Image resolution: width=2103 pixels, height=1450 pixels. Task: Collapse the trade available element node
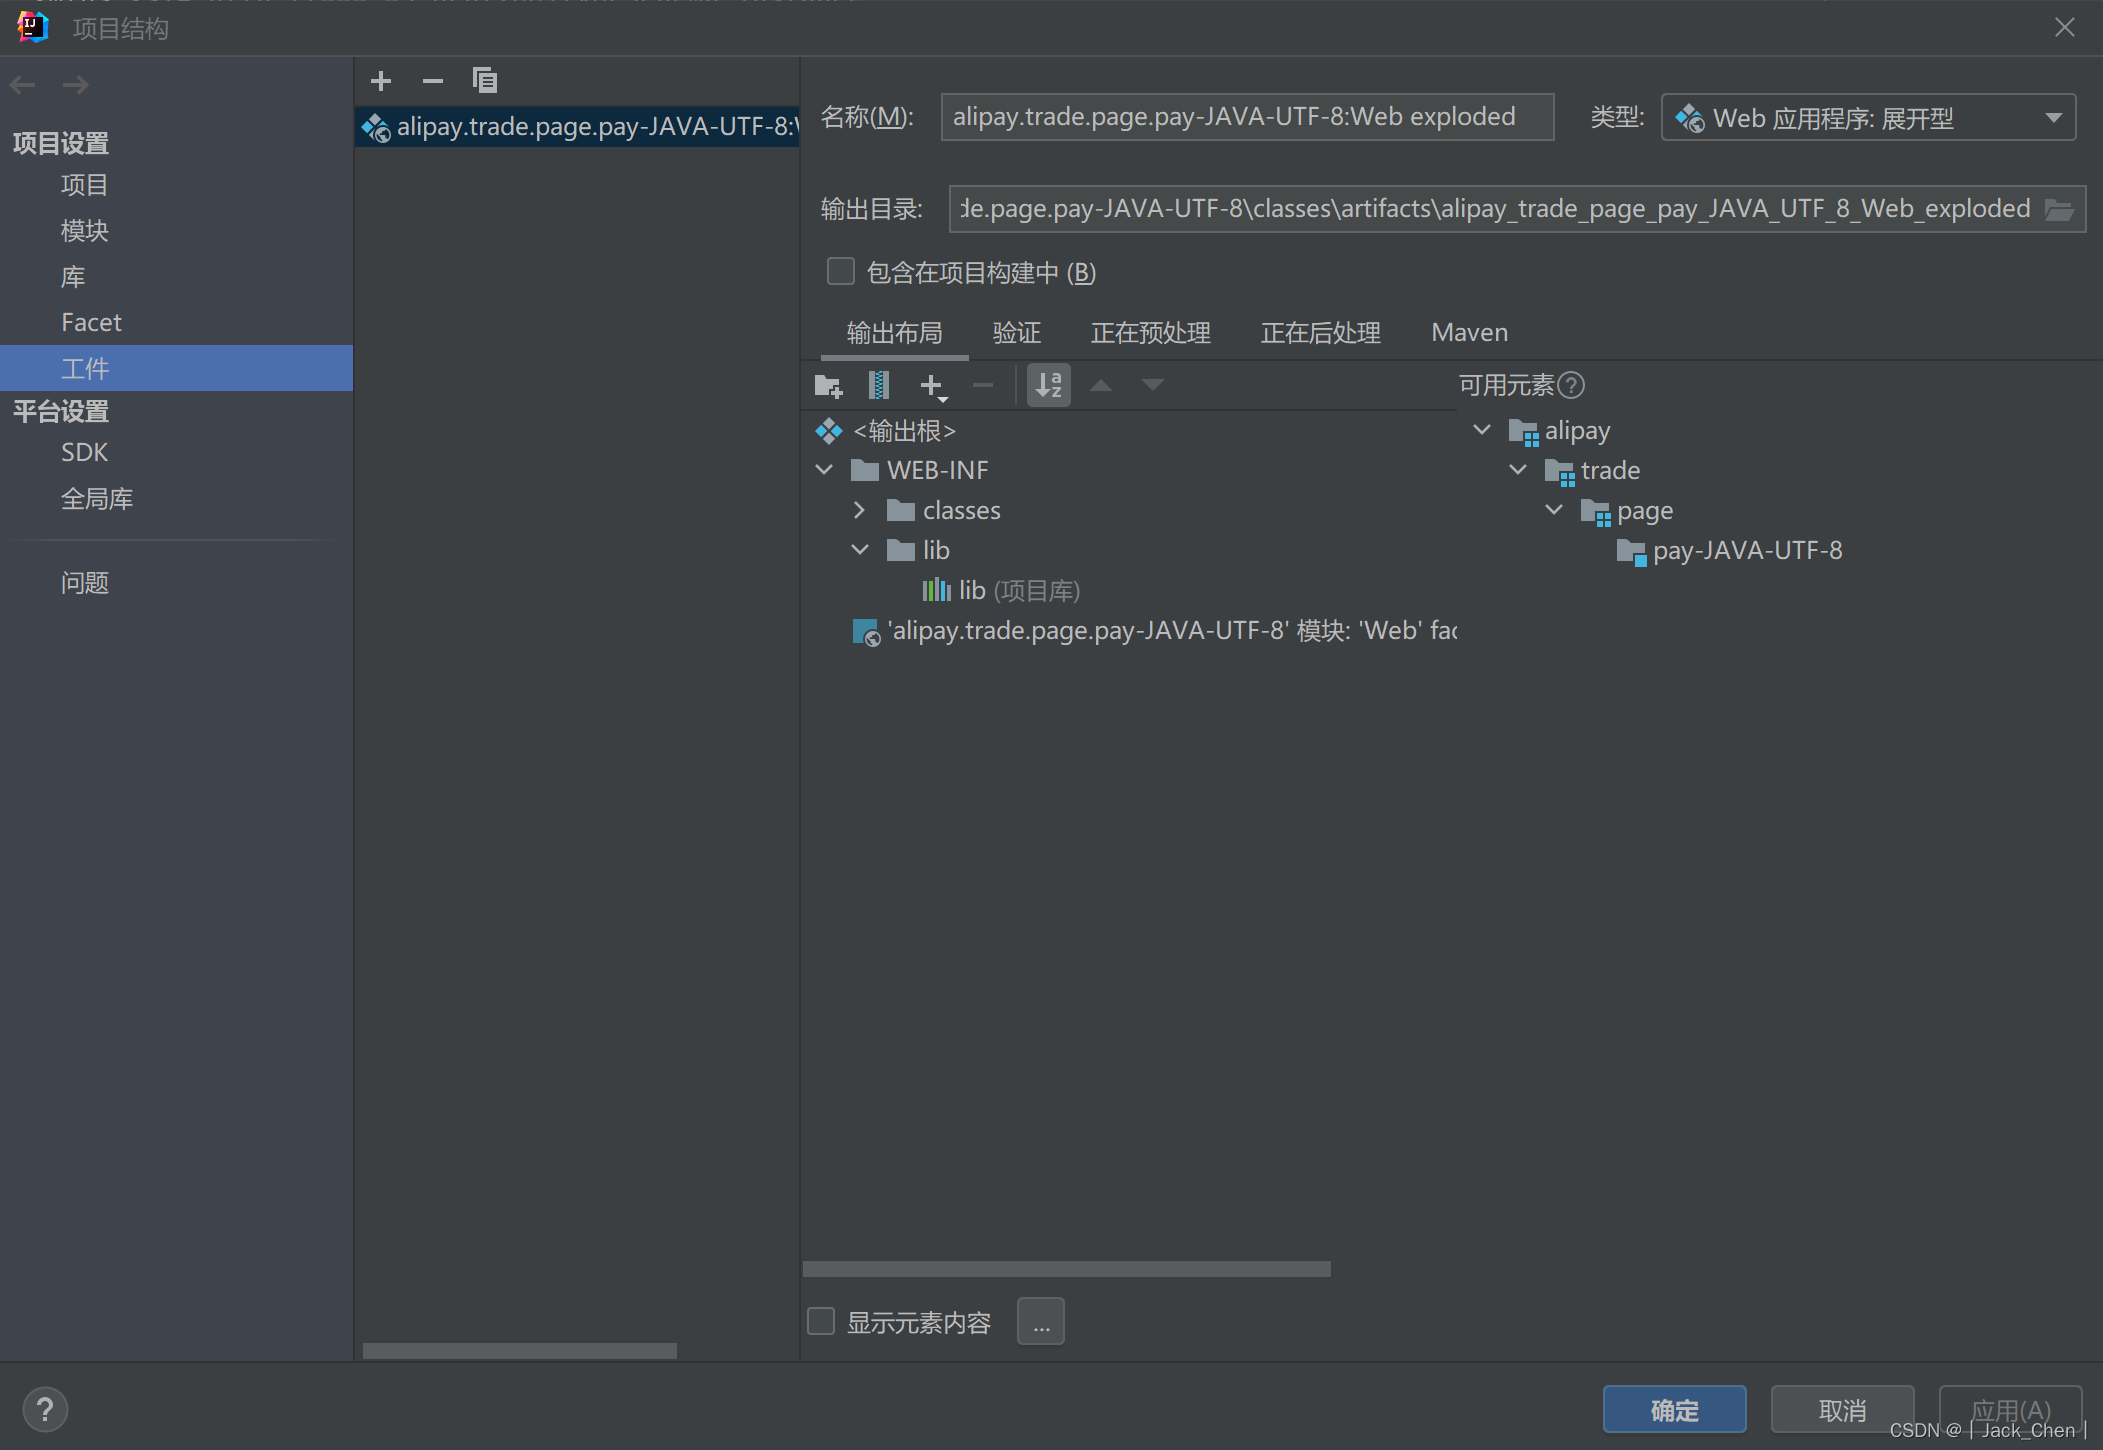click(x=1517, y=470)
